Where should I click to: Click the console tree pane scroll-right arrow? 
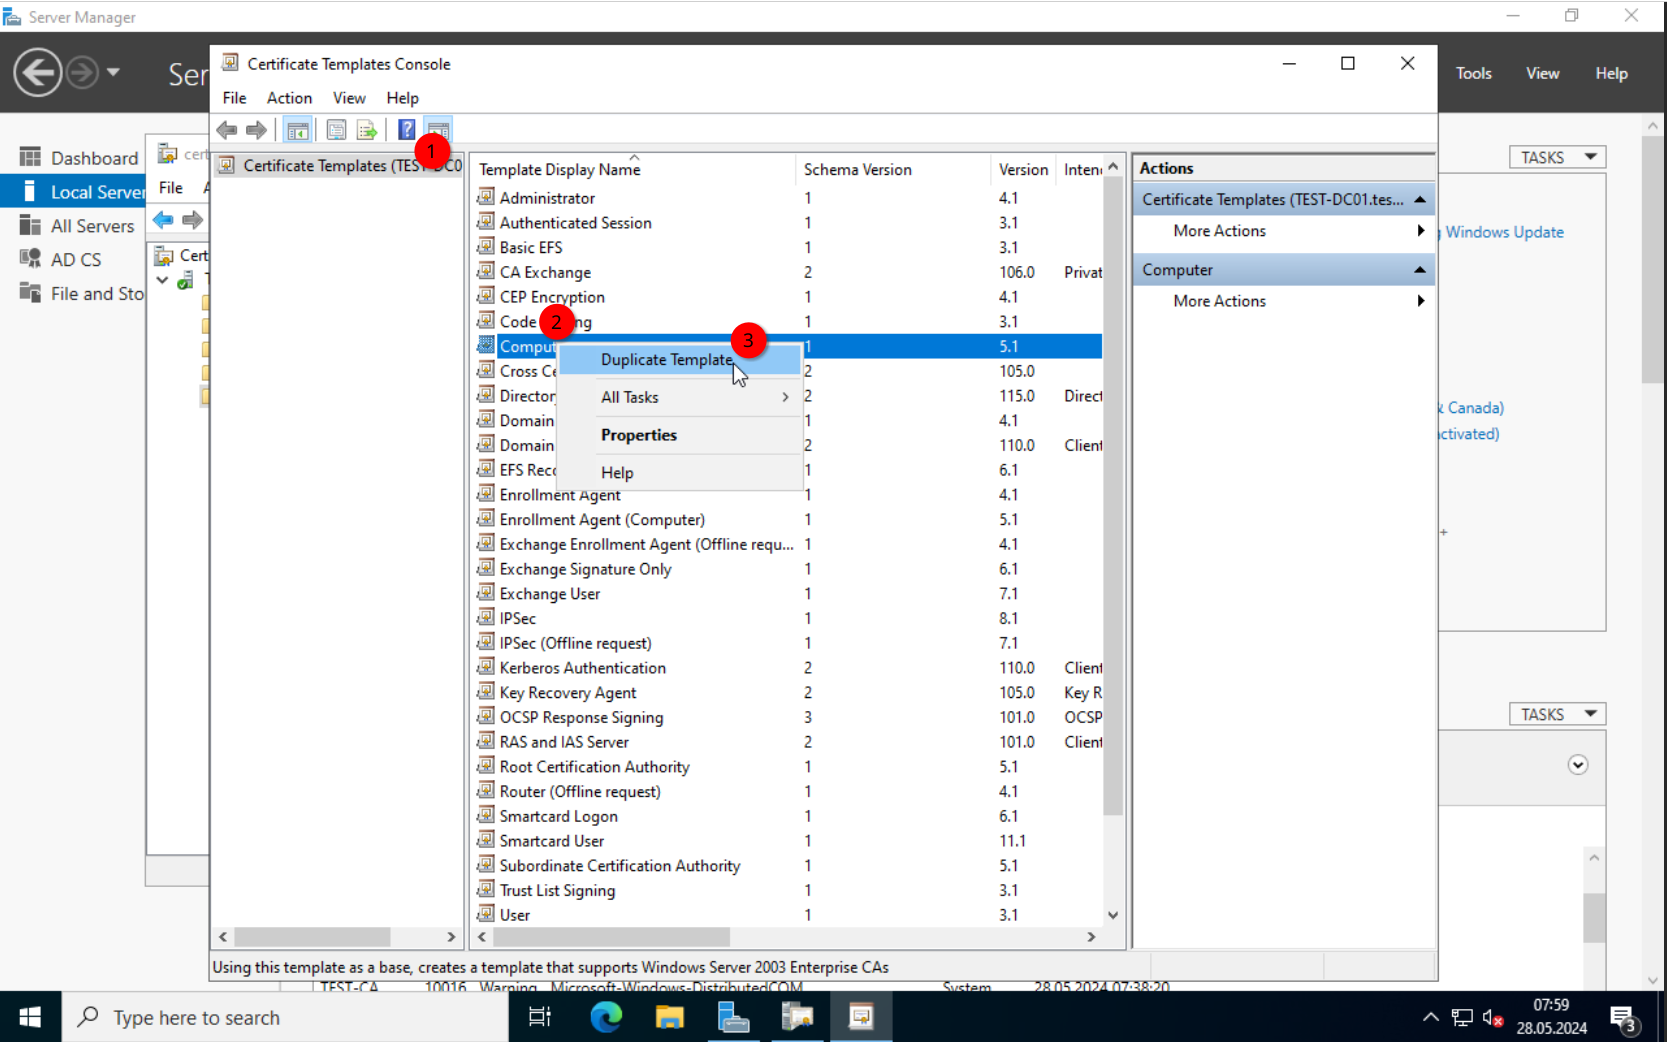point(451,937)
